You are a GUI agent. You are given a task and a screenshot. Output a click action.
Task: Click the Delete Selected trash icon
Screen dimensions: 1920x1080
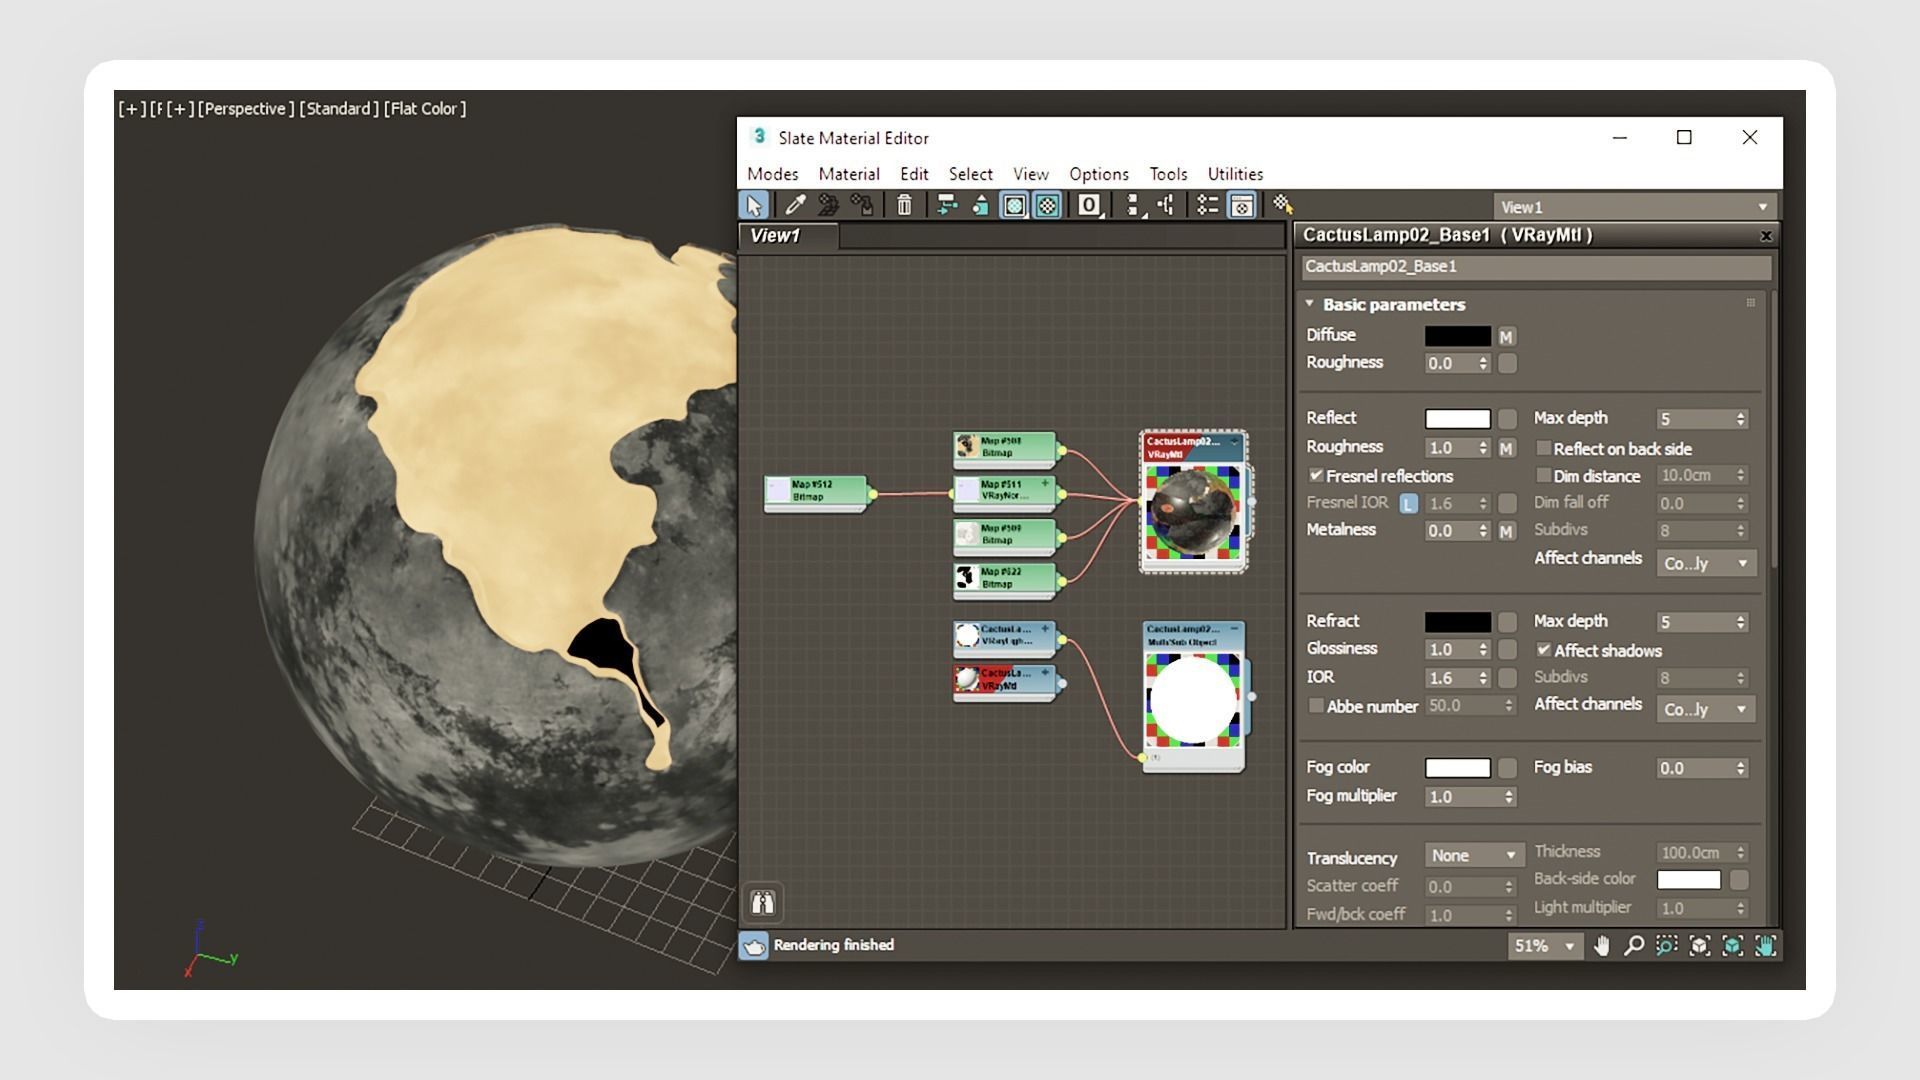coord(904,205)
